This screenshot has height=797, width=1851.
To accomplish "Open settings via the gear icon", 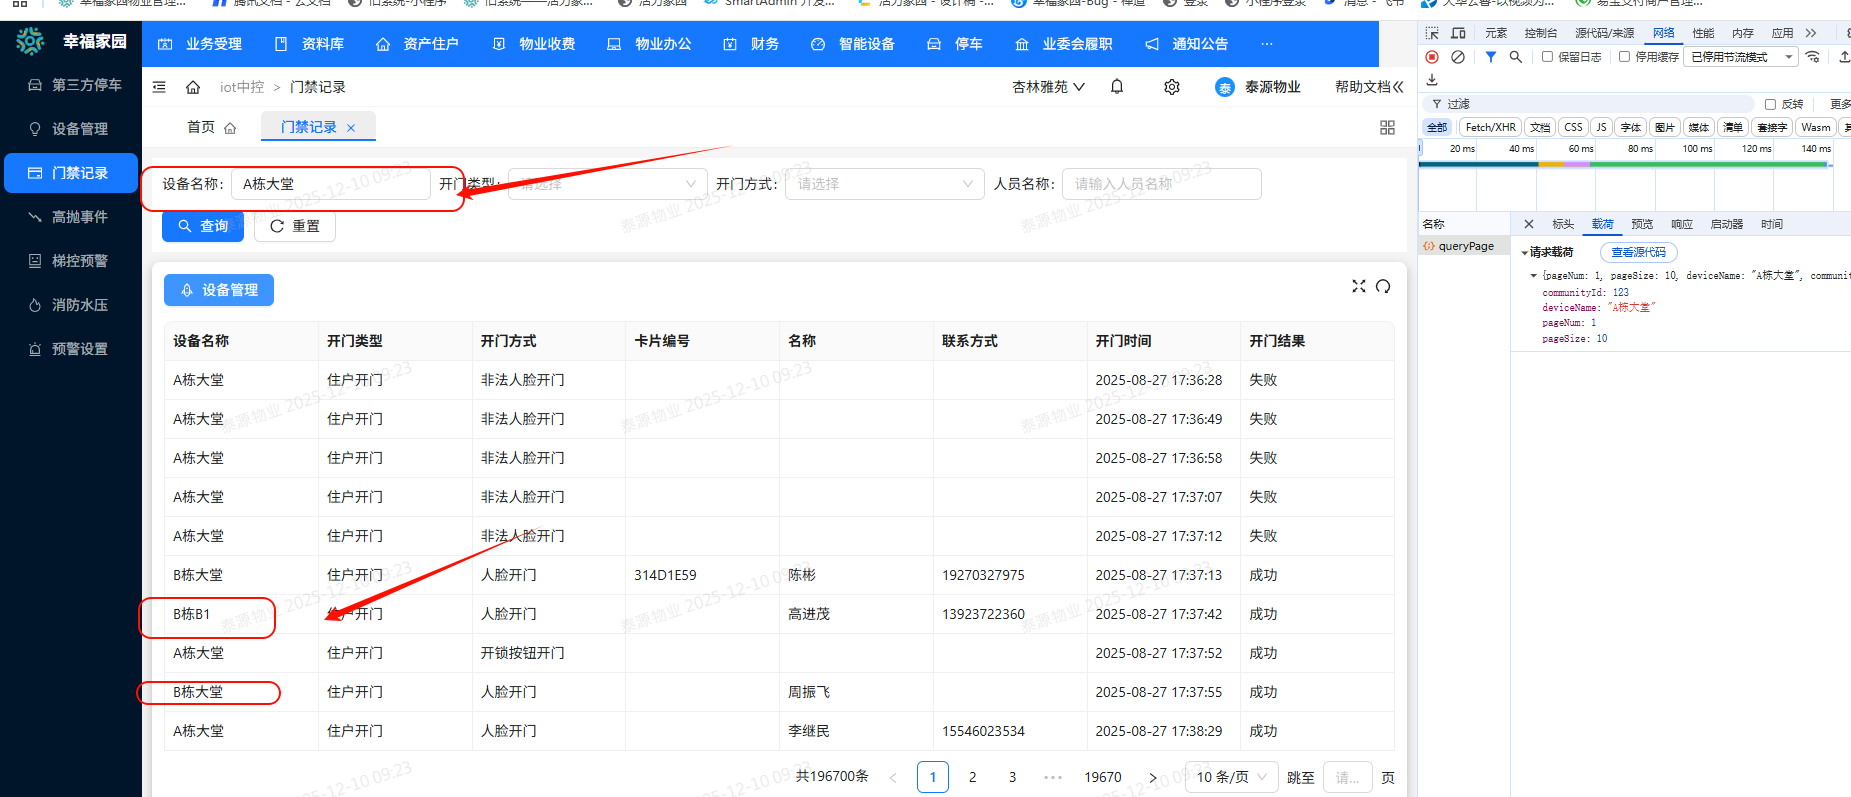I will point(1172,87).
